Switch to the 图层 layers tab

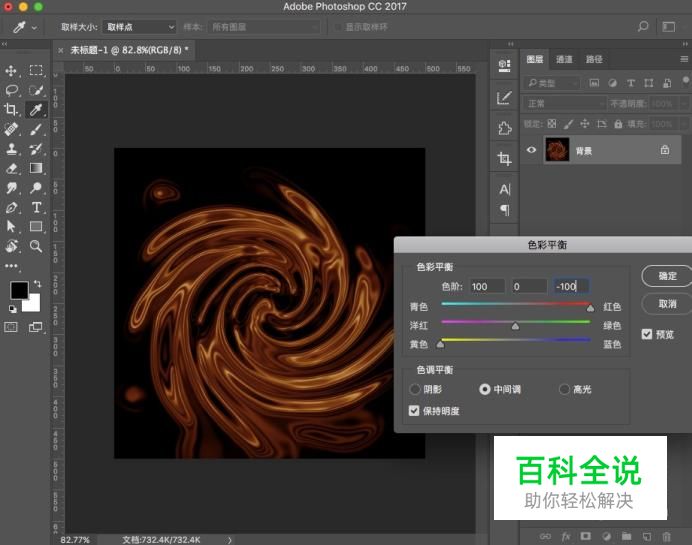click(x=534, y=59)
